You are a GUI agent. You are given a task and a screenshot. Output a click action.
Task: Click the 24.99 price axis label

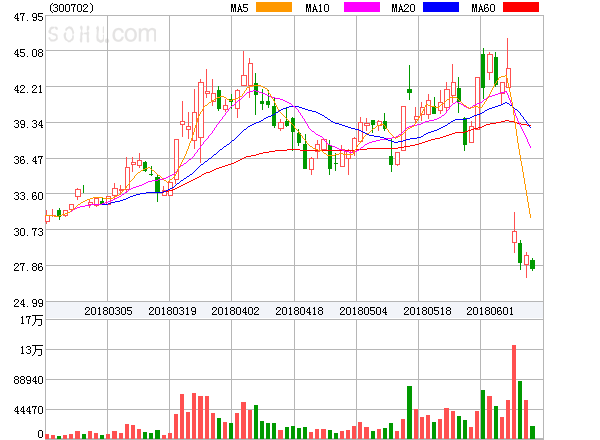coord(29,303)
